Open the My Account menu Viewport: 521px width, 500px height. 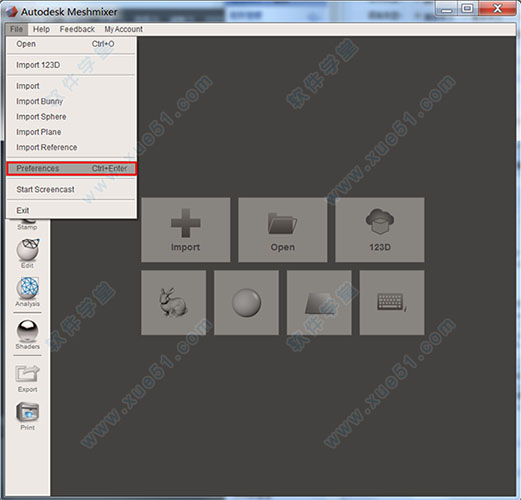point(124,29)
